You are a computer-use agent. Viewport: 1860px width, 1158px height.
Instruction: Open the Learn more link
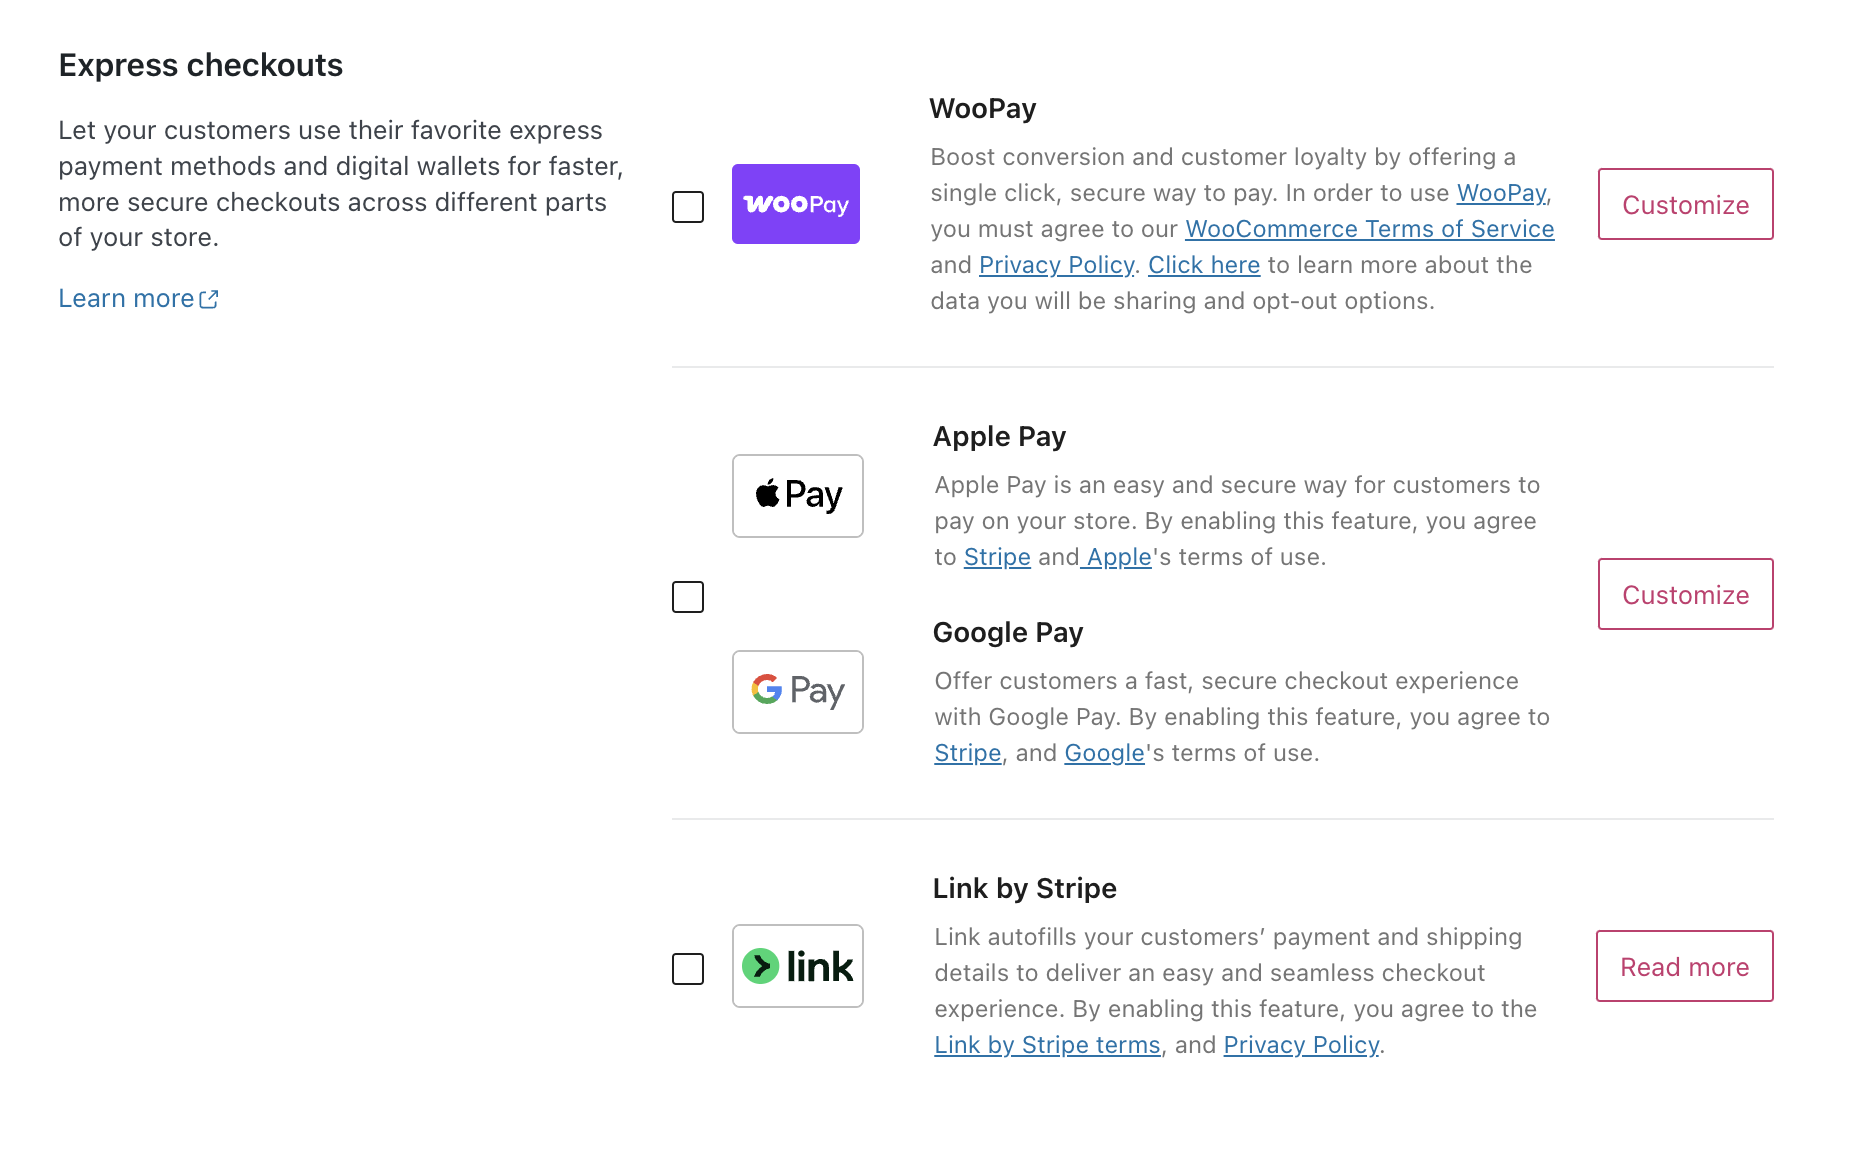pos(138,299)
